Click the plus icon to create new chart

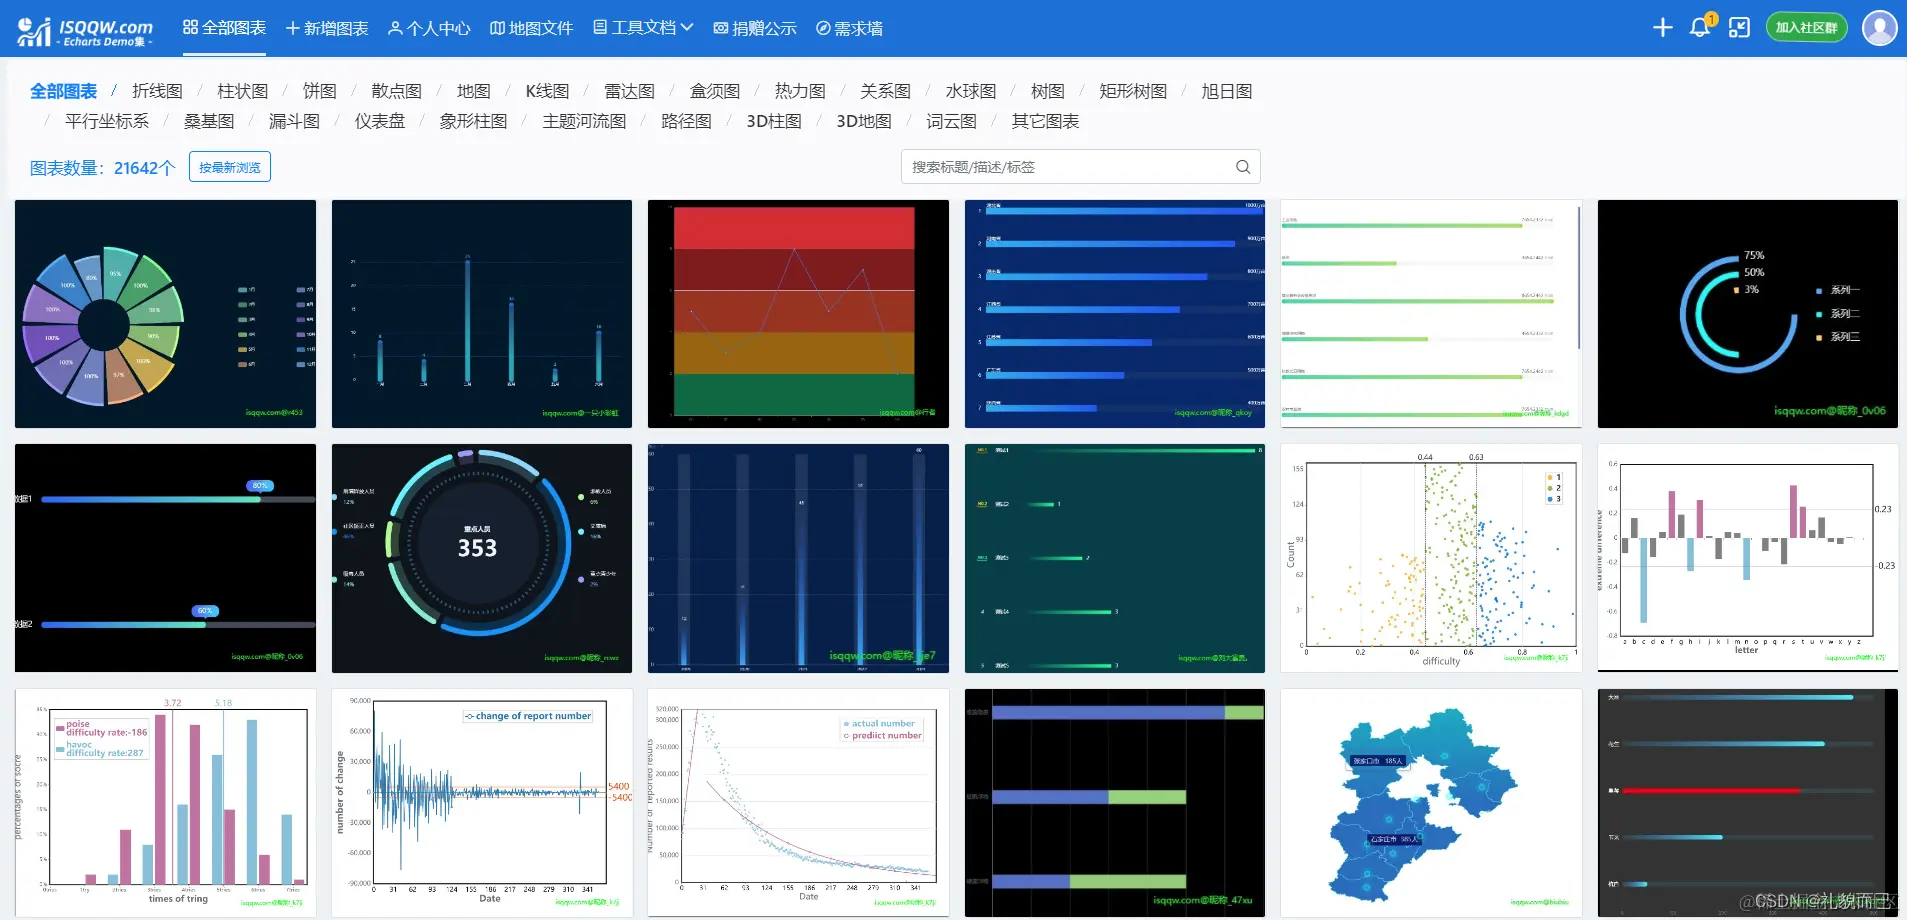coord(1662,27)
